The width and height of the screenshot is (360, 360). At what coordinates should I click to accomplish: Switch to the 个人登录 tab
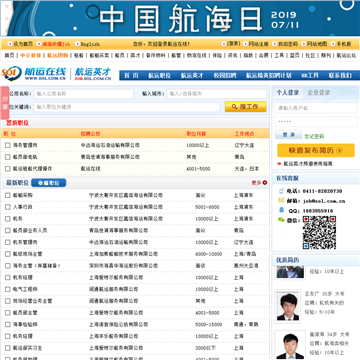point(288,92)
